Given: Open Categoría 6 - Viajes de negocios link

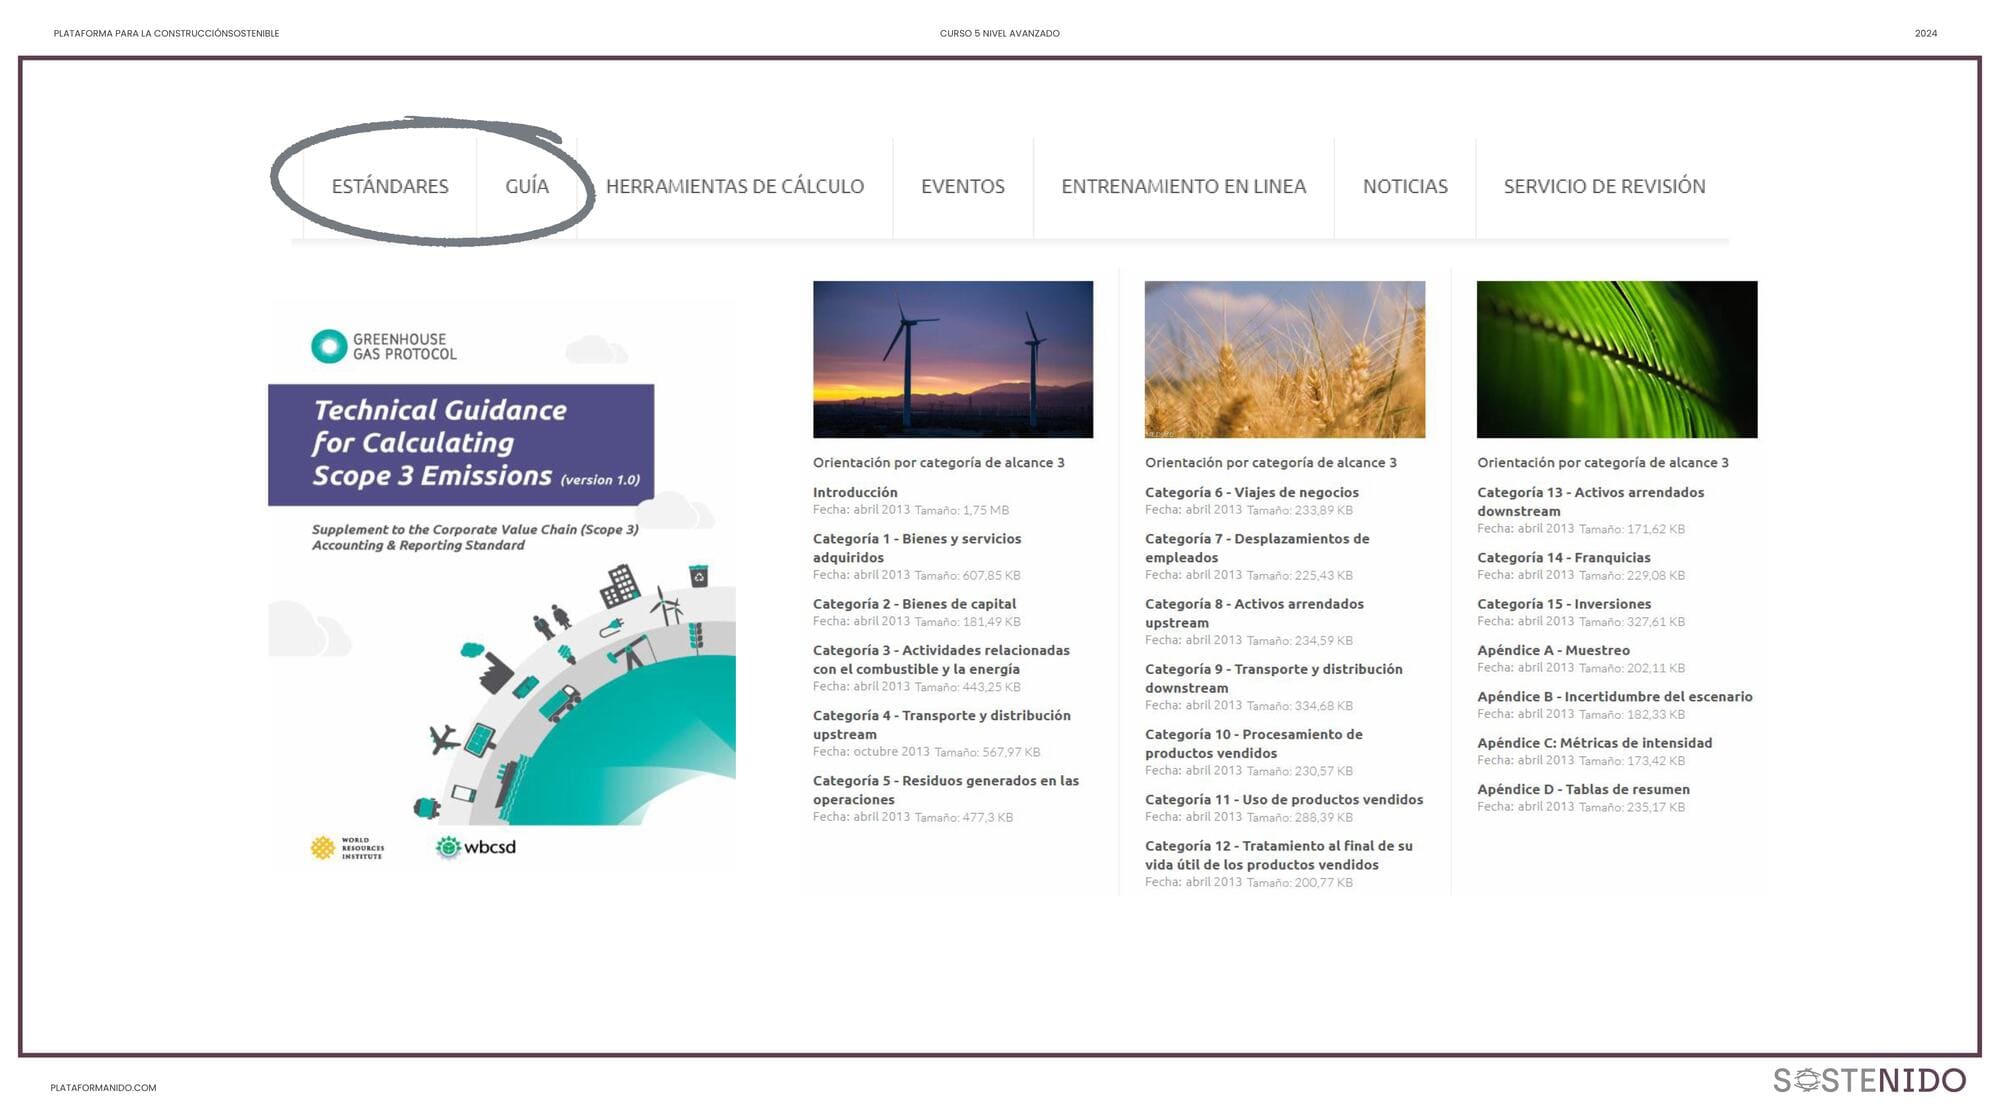Looking at the screenshot, I should pos(1251,492).
